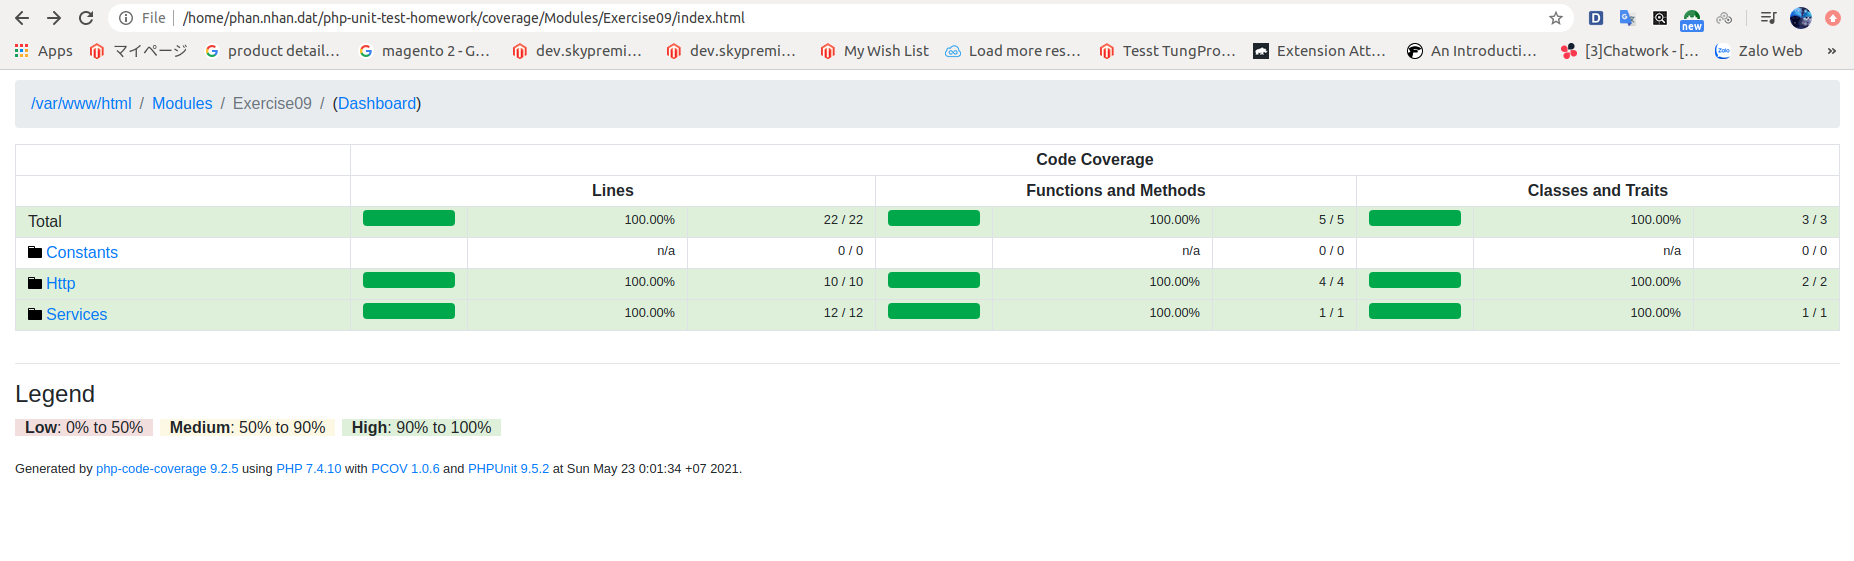
Task: Go back to the previous page
Action: point(22,18)
